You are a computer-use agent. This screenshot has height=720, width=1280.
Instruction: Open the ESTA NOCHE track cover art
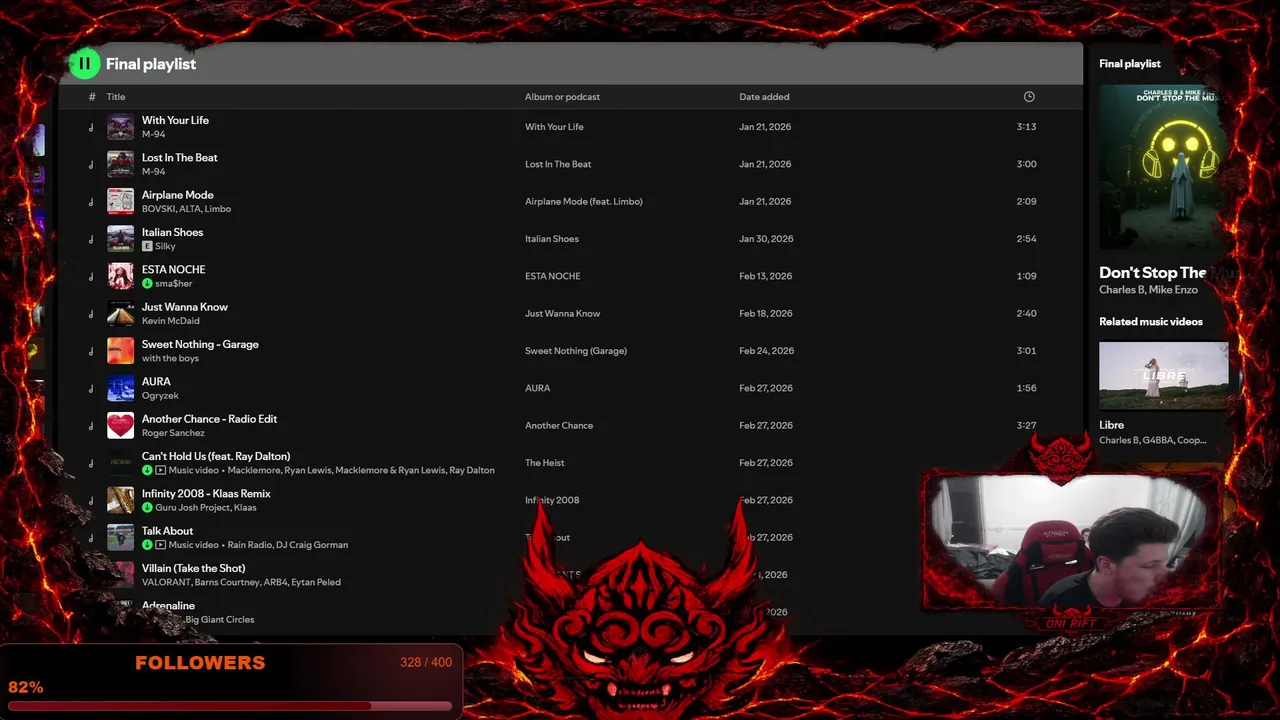[x=120, y=276]
